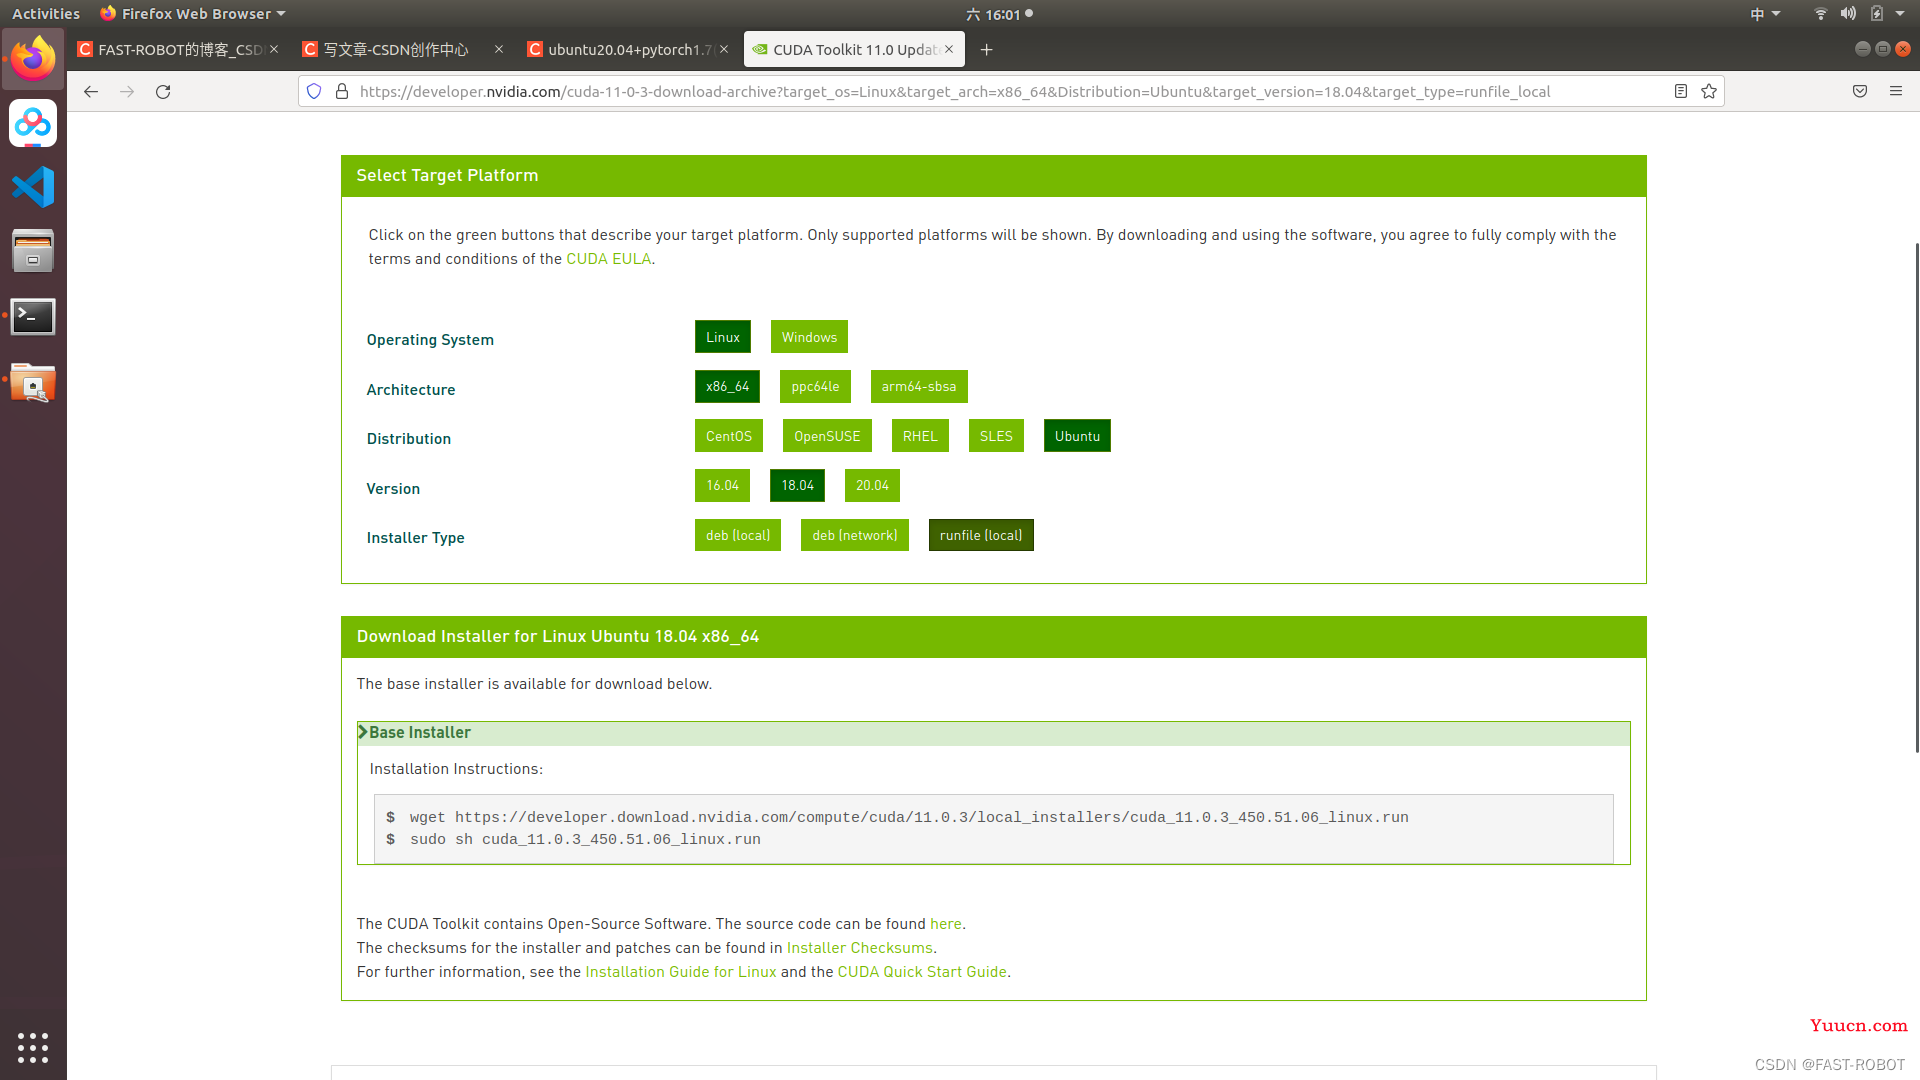View site security padlock information
This screenshot has width=1920, height=1080.
(342, 91)
